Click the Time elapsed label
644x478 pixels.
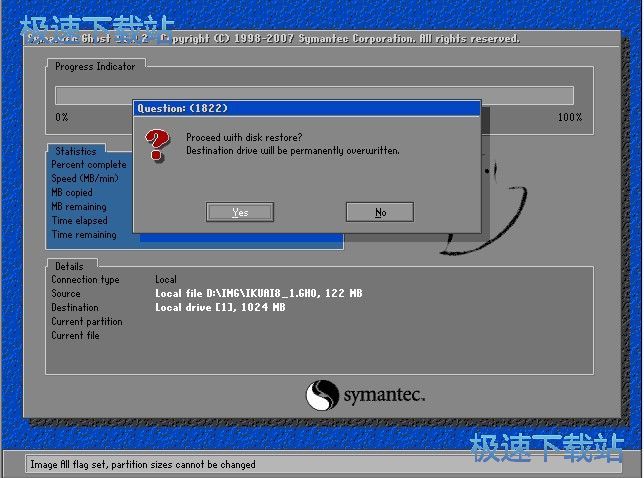[x=79, y=221]
